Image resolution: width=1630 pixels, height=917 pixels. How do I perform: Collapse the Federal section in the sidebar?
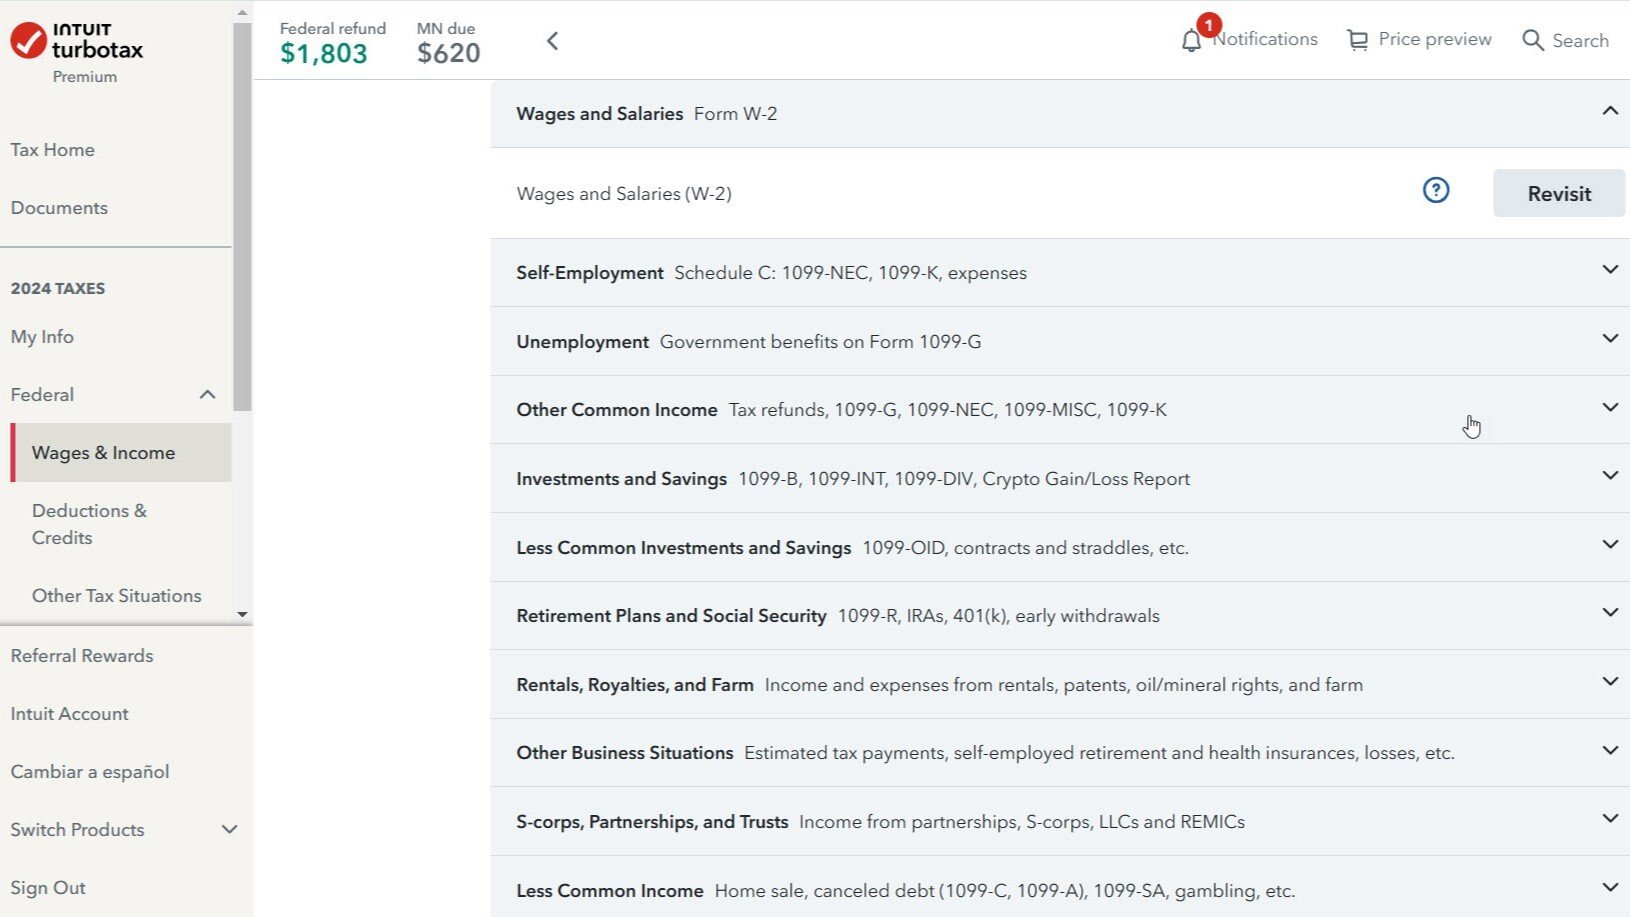(x=207, y=394)
